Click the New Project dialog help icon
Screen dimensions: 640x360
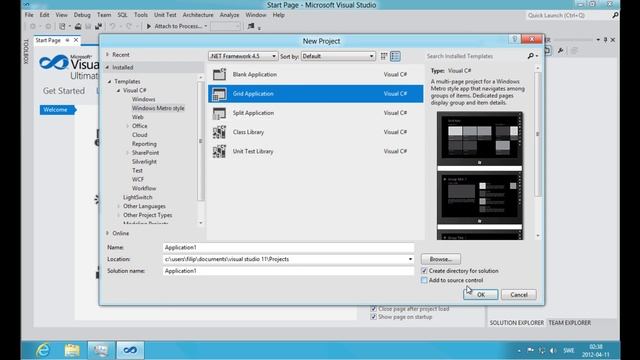[x=514, y=39]
